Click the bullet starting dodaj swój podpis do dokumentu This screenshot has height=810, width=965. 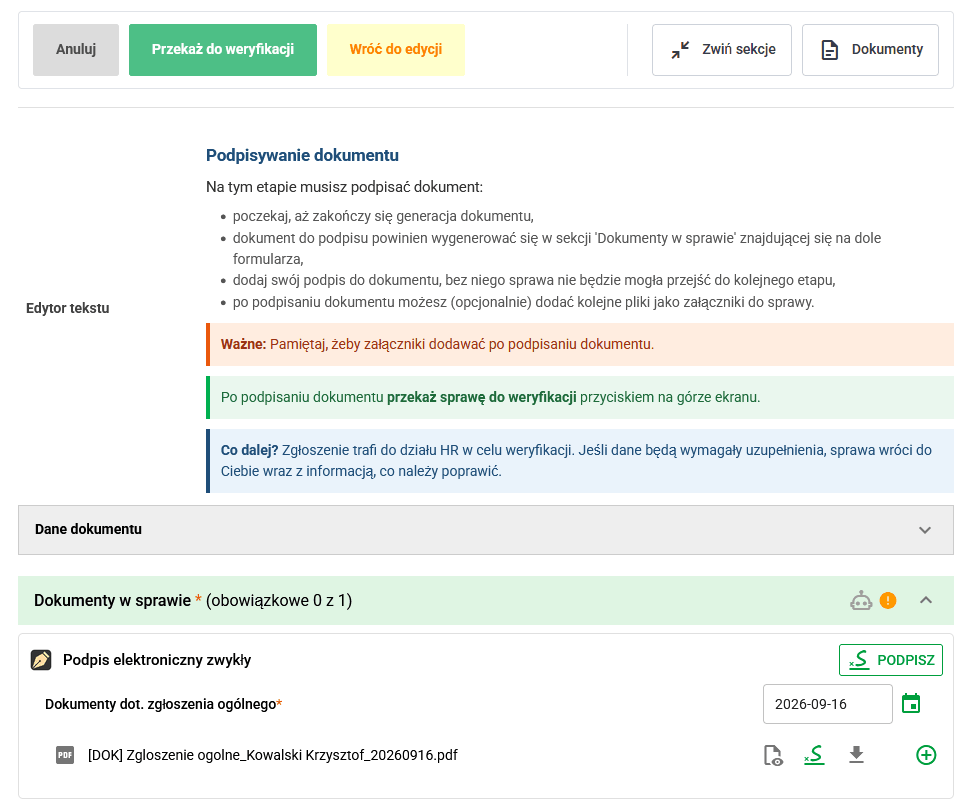(x=534, y=281)
